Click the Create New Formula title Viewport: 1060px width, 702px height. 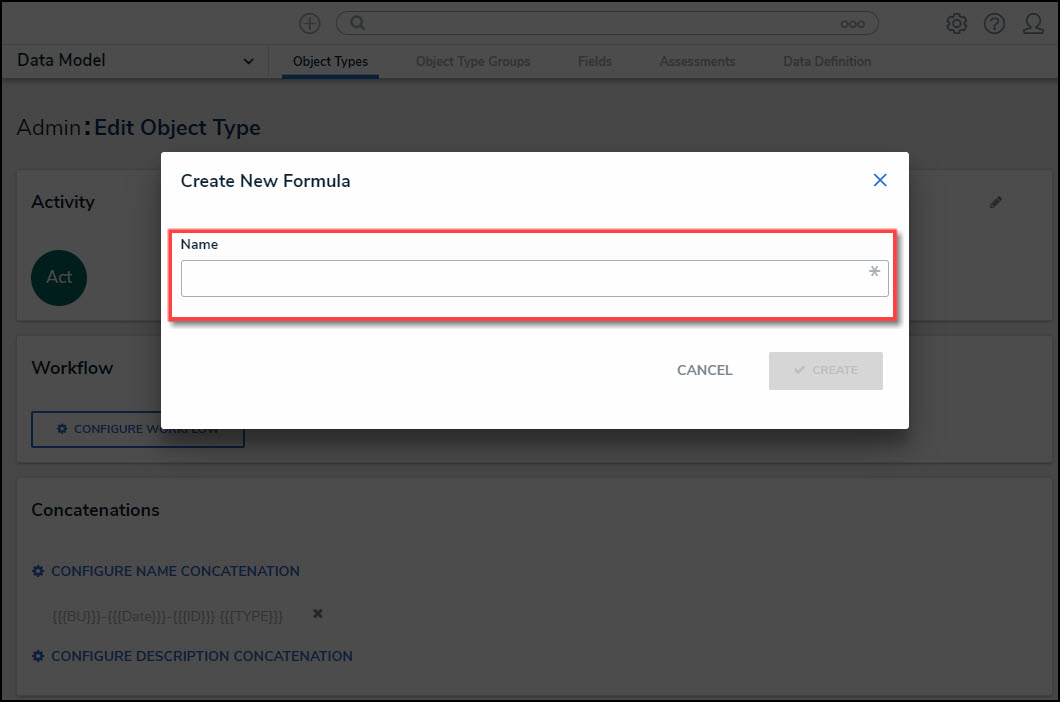tap(265, 181)
